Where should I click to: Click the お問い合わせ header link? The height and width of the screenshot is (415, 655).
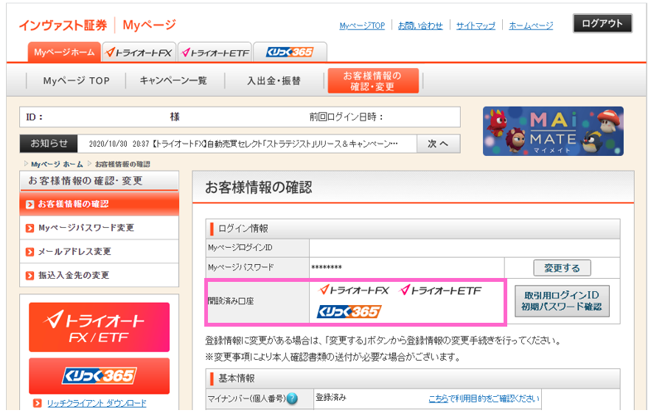(420, 26)
